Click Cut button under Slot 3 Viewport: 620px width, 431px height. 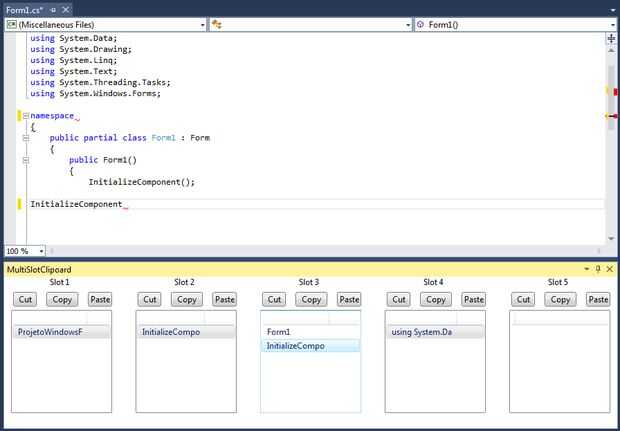pyautogui.click(x=274, y=299)
